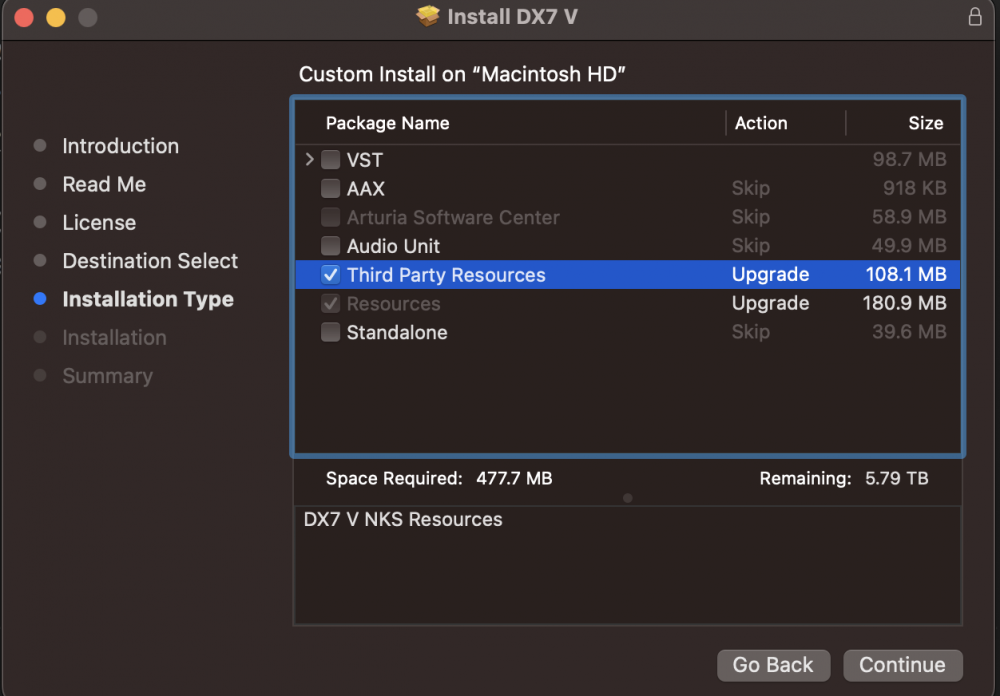Click the Size column header
Viewport: 1000px width, 696px height.
[925, 123]
